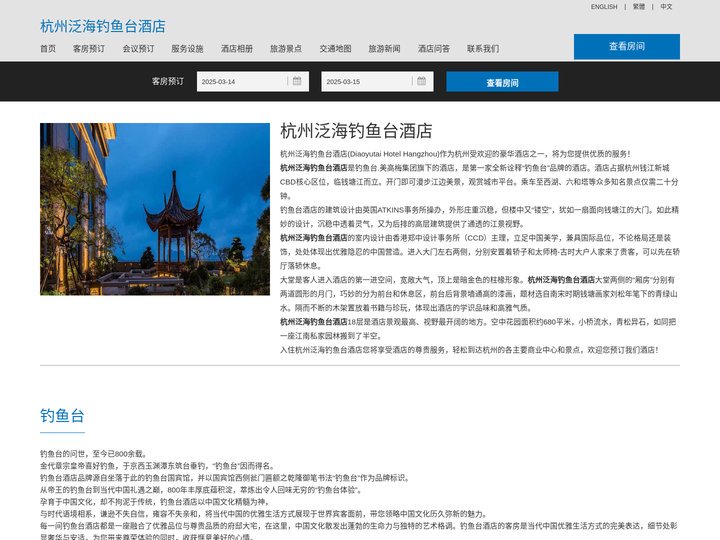
Task: Click first description line mentioning Diaoyutai Hotel Hangzhou
Action: (x=455, y=154)
